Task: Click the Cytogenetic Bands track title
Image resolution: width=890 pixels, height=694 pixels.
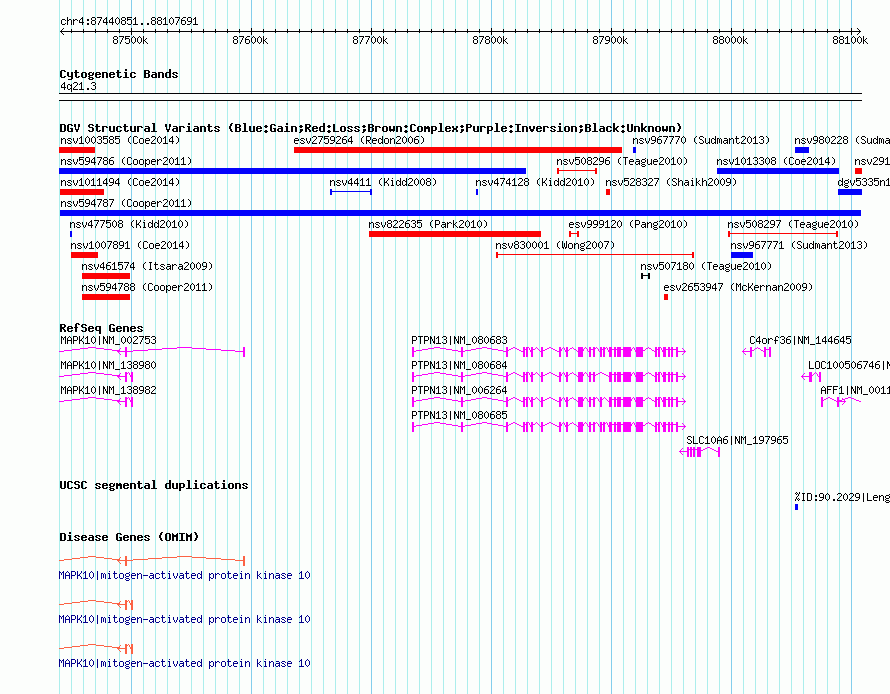Action: (x=119, y=74)
